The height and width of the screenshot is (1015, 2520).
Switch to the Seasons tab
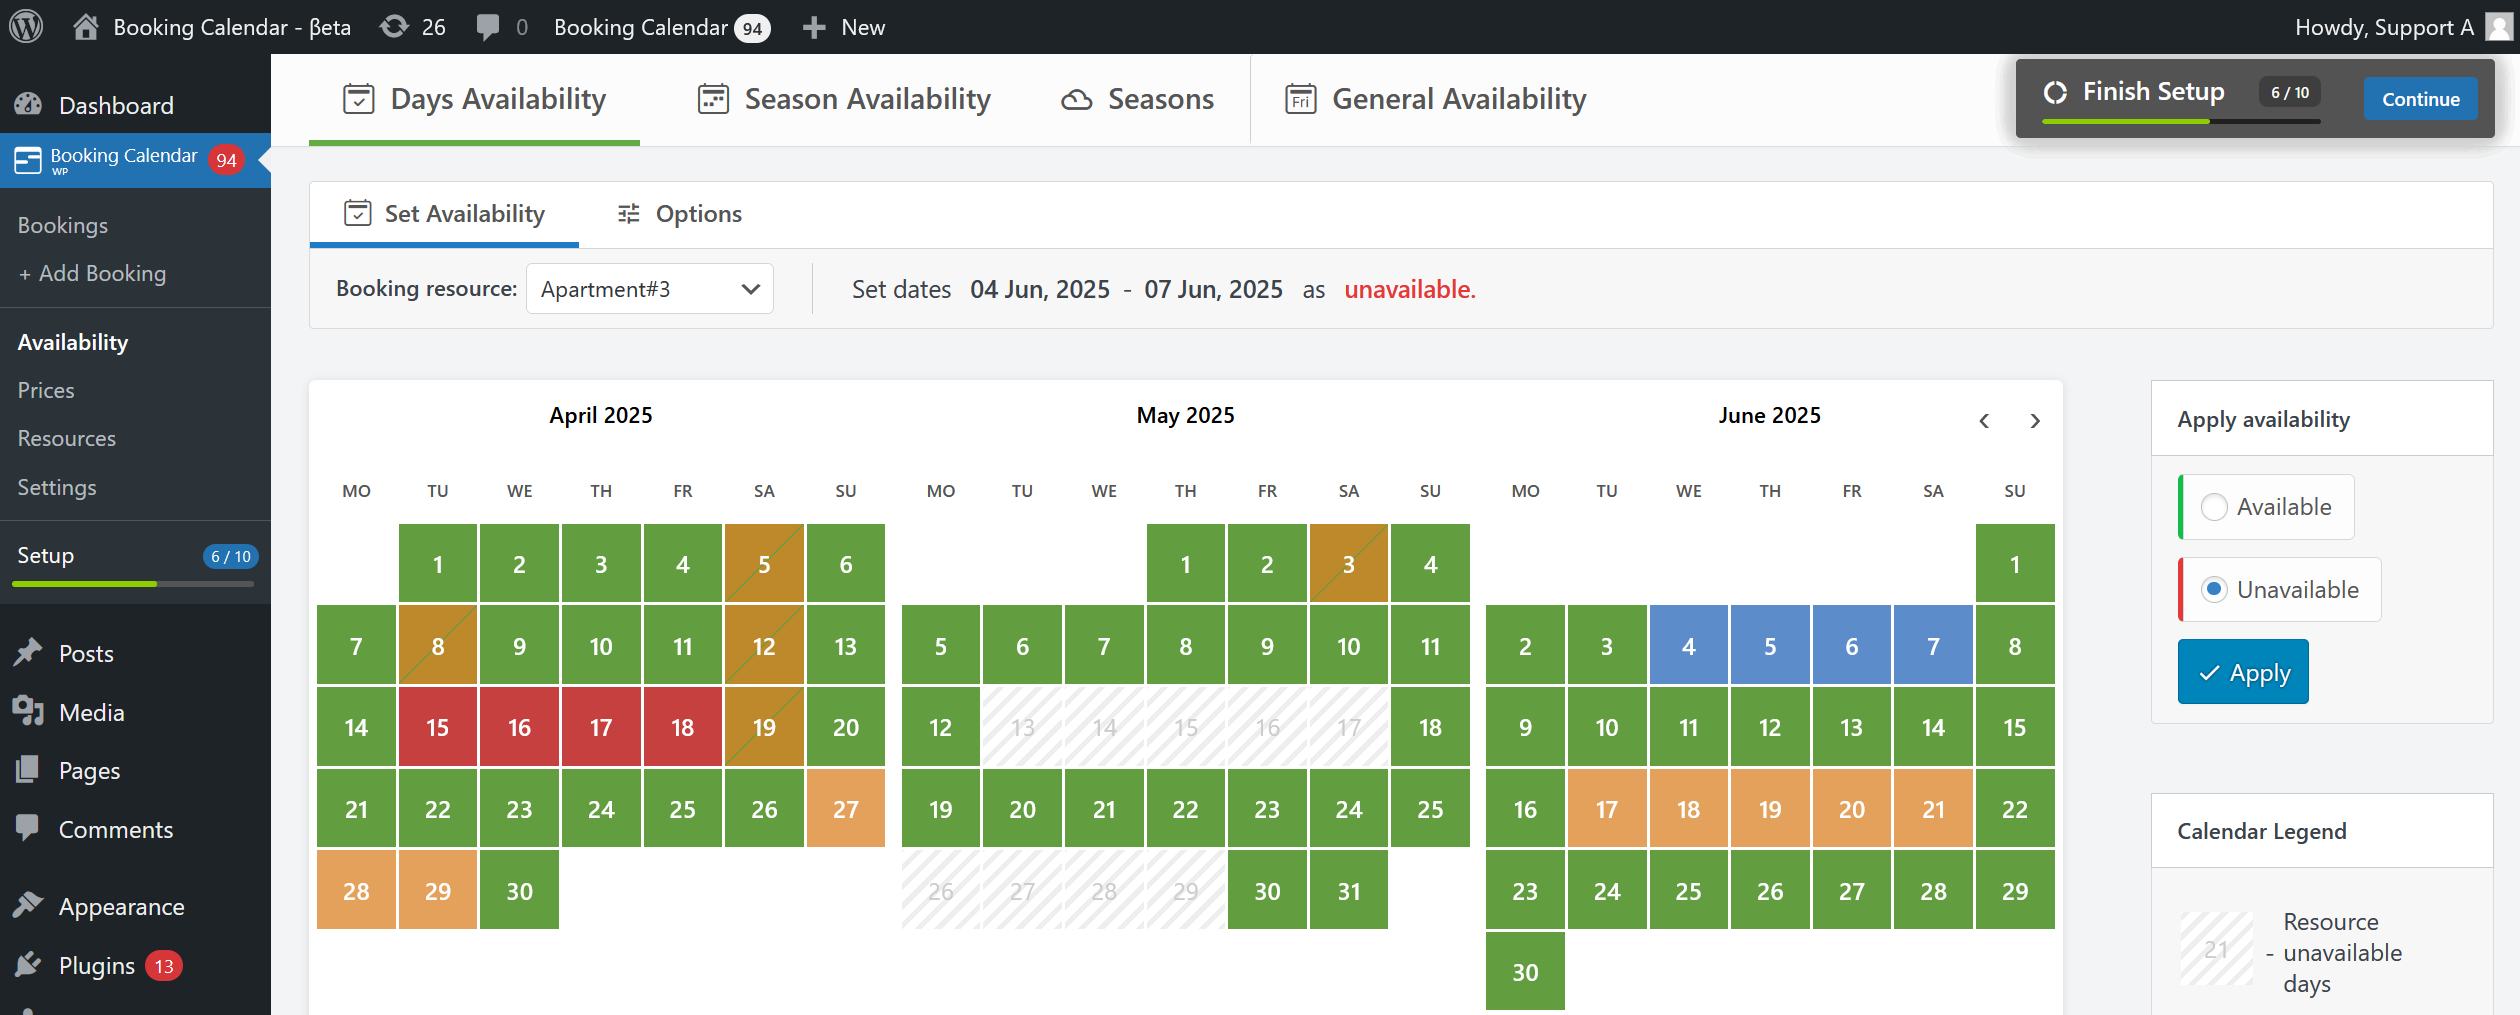pyautogui.click(x=1137, y=99)
